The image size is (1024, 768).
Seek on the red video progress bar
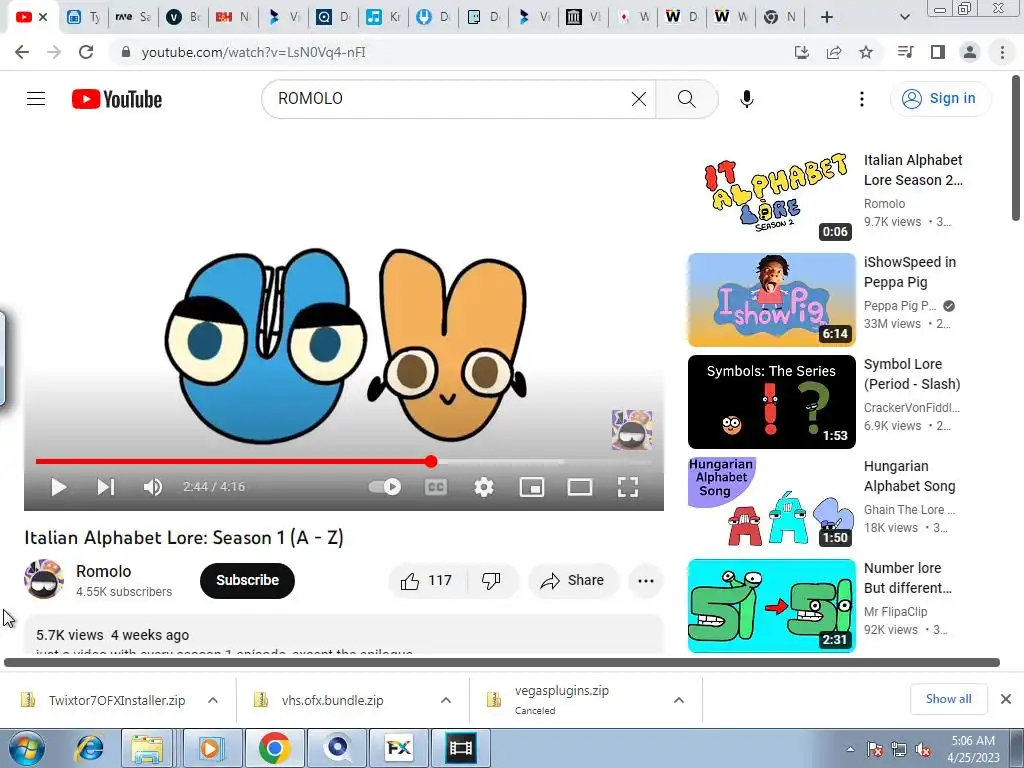344,462
